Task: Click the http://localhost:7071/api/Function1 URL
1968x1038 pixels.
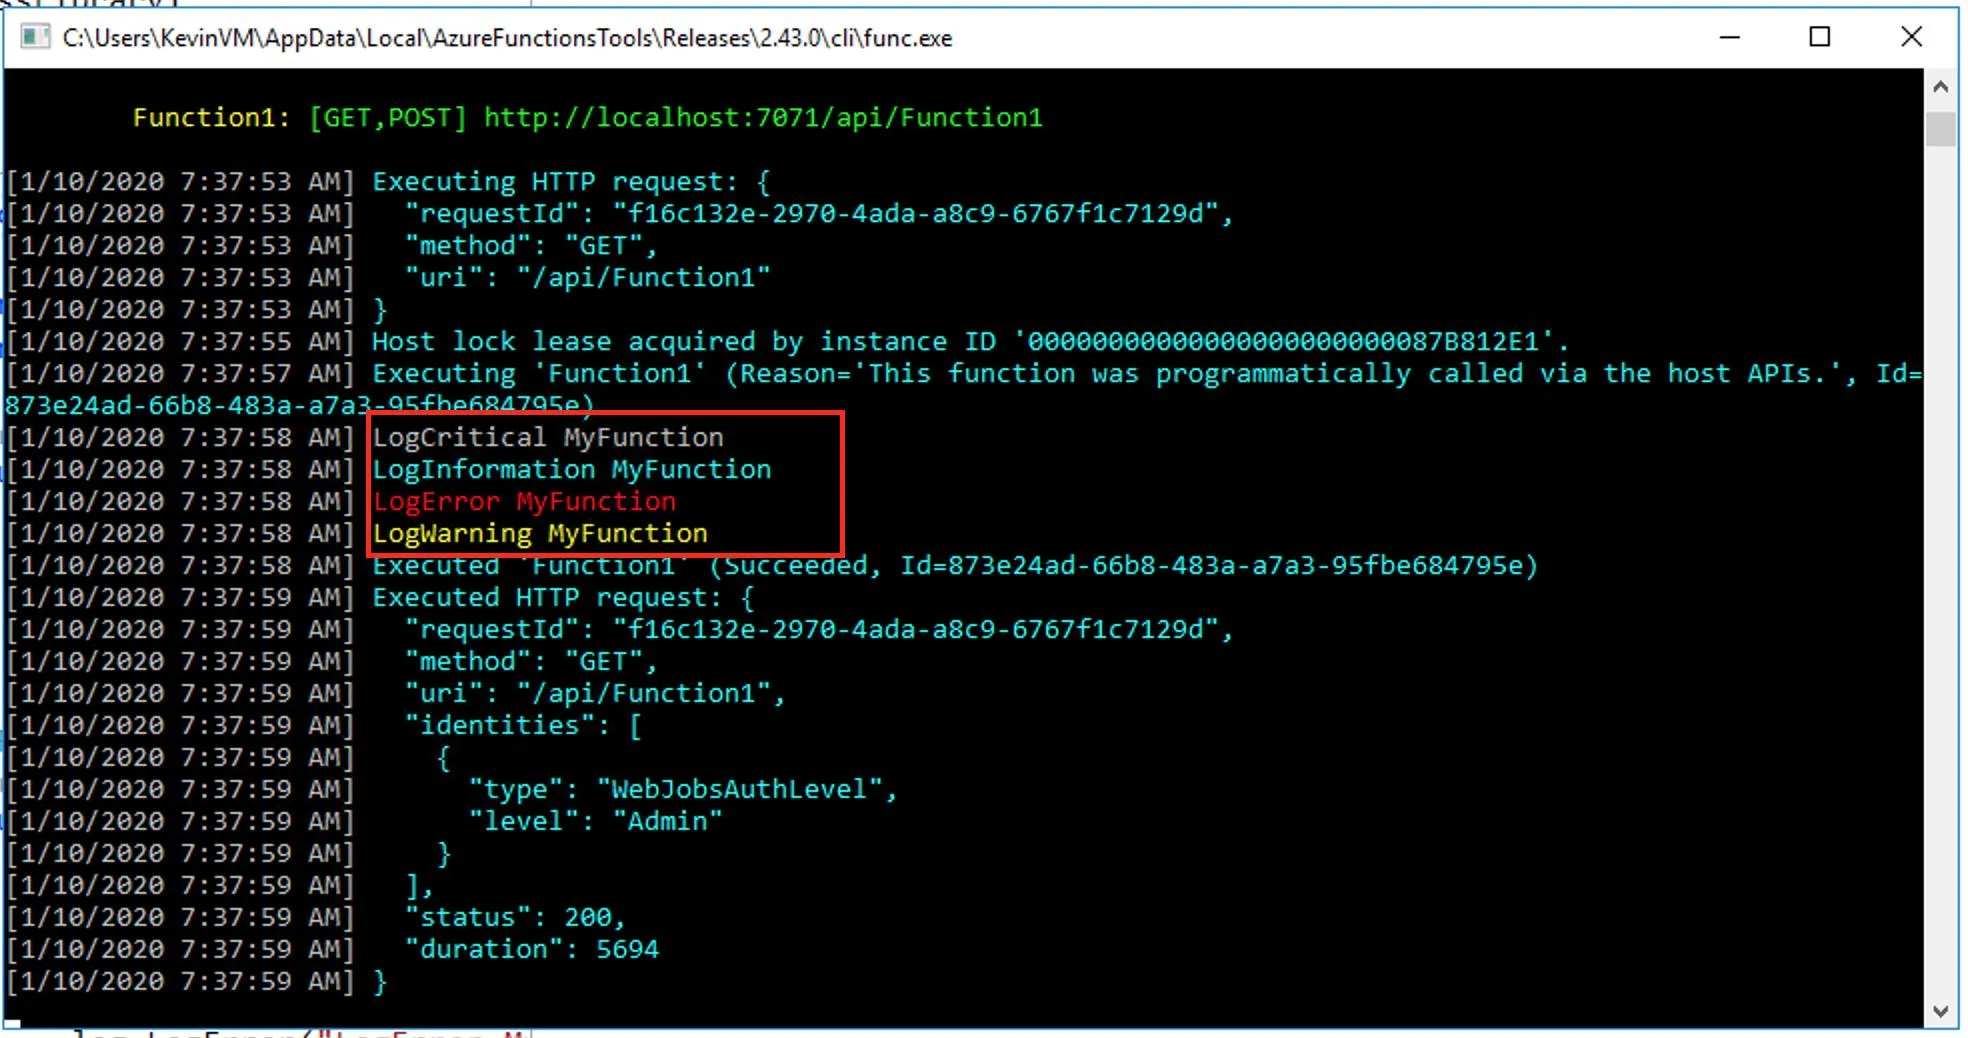Action: click(x=763, y=118)
